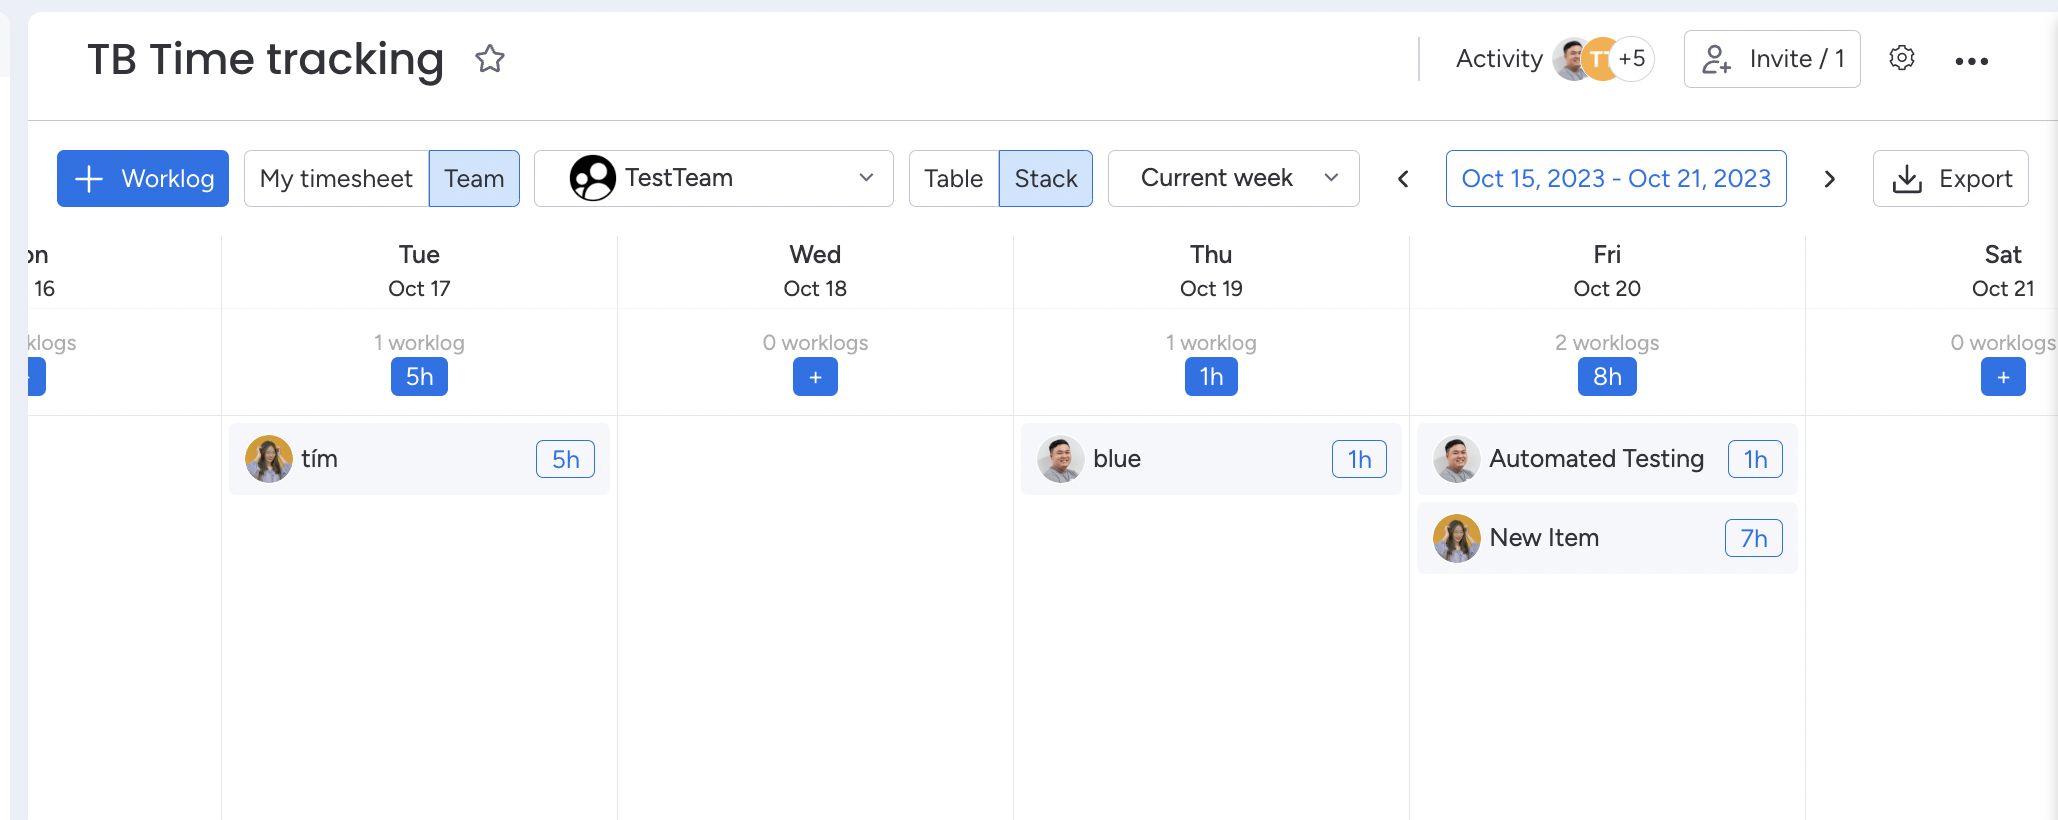
Task: Switch to My timesheet view
Action: point(336,179)
